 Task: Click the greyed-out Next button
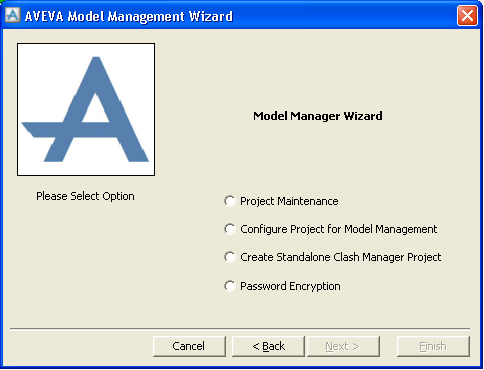click(x=343, y=346)
